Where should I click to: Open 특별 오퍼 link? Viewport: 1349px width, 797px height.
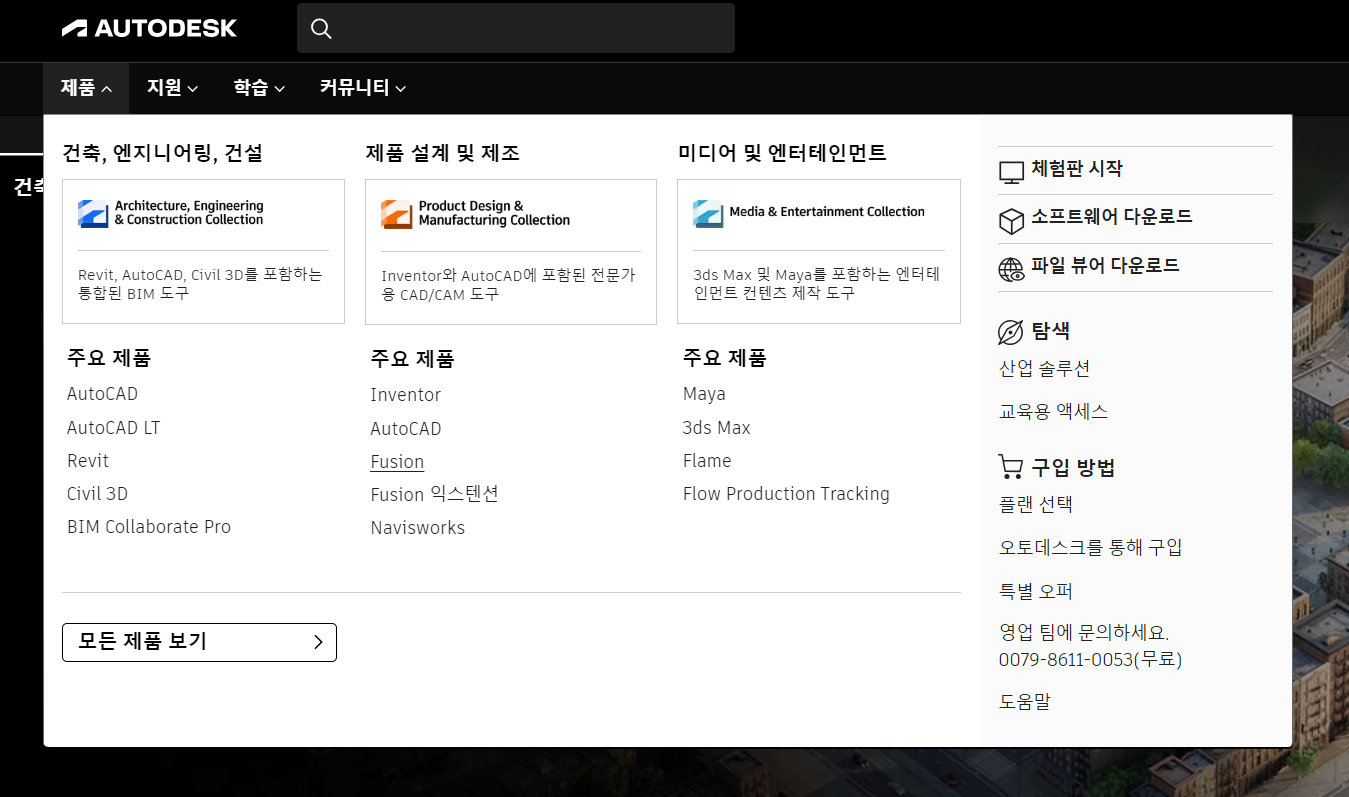pos(1036,591)
